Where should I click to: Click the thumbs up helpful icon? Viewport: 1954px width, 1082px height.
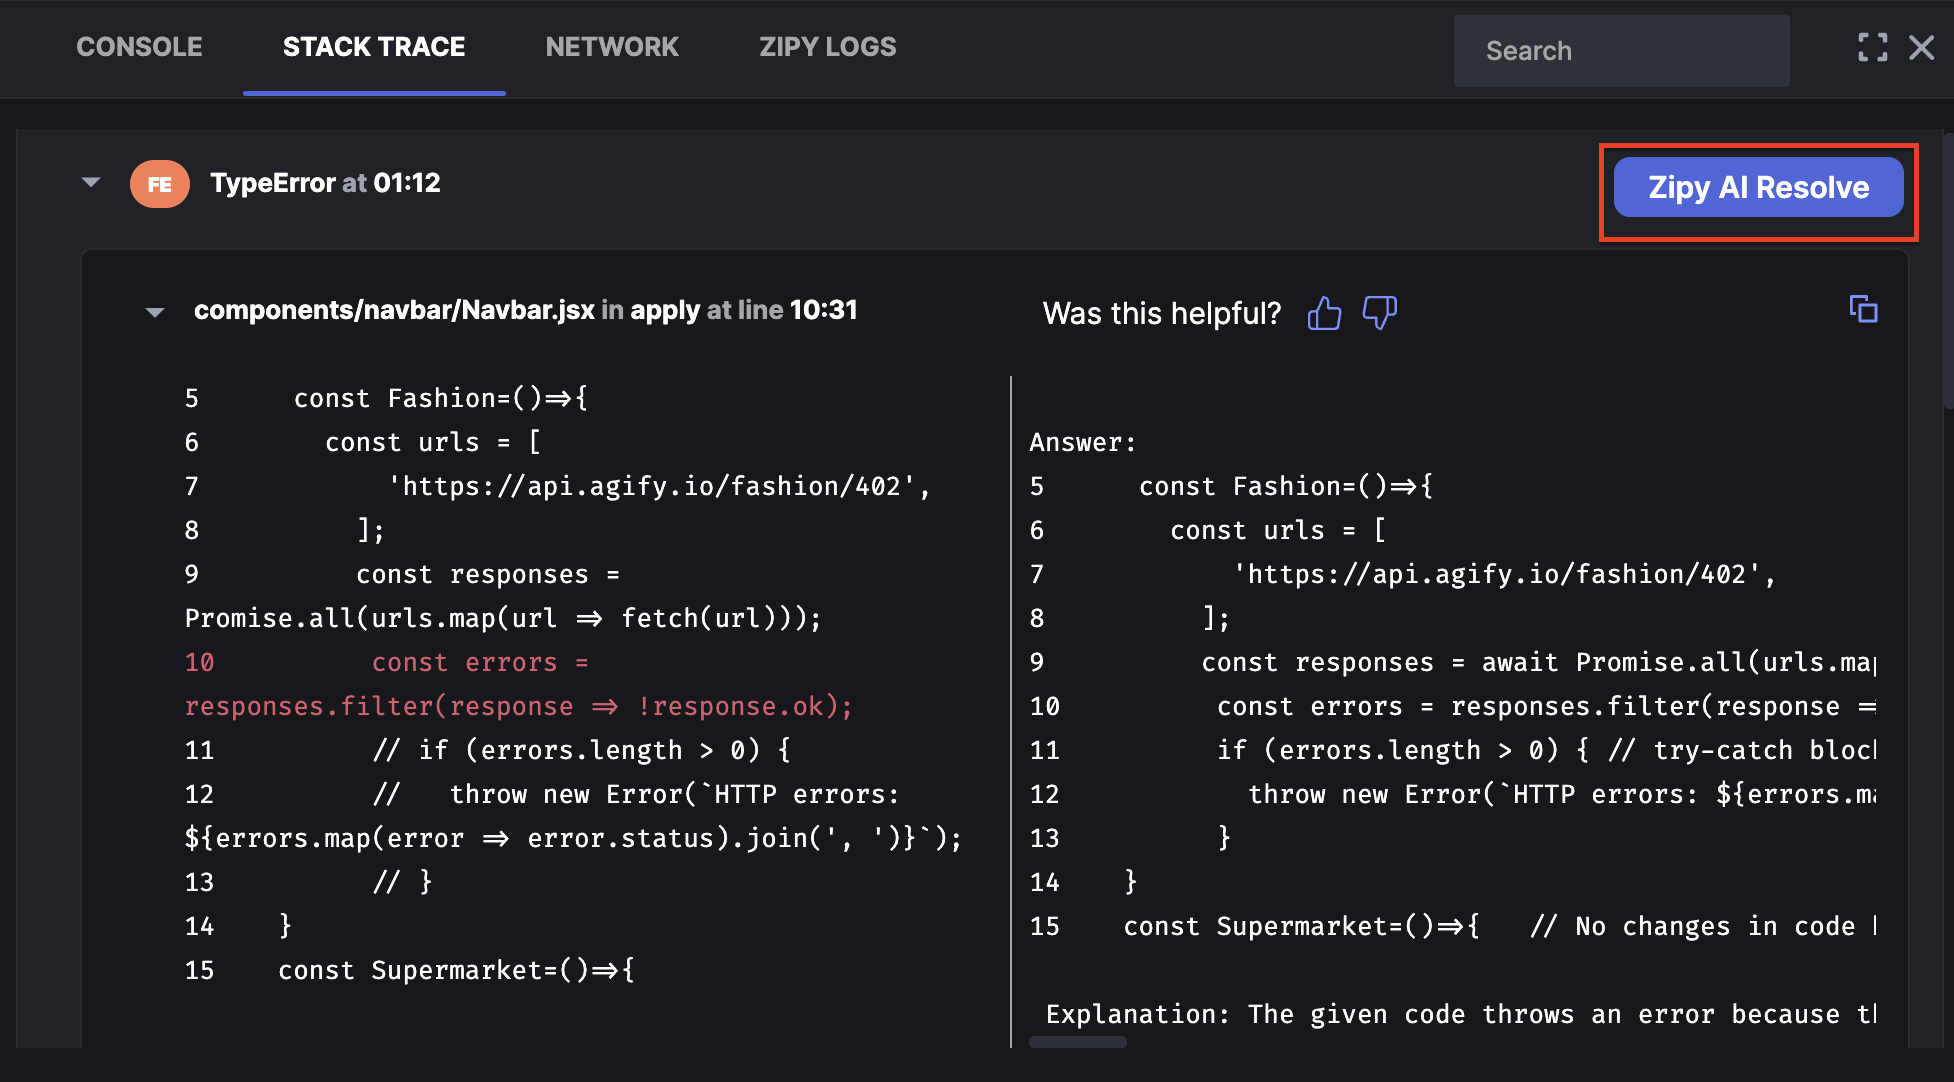(x=1324, y=313)
